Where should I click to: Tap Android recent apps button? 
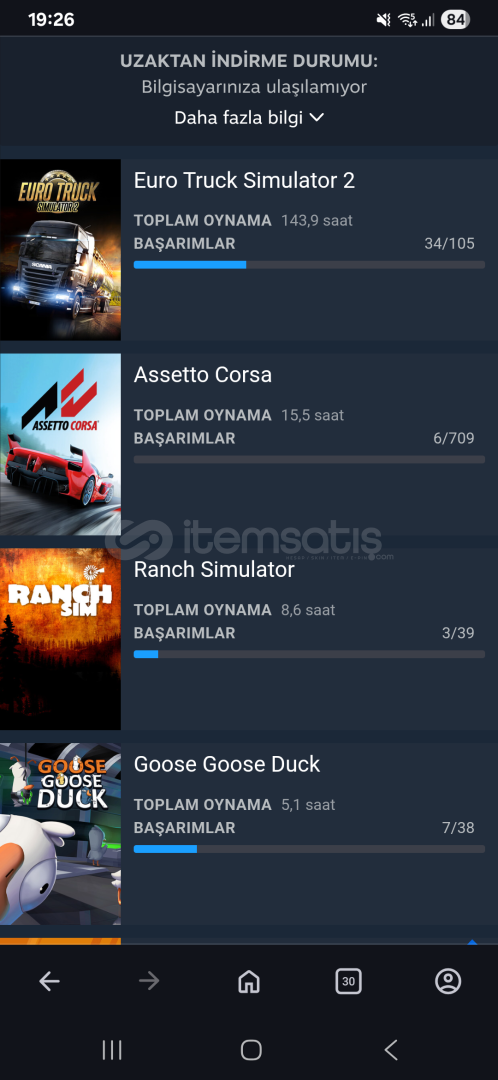[112, 1050]
